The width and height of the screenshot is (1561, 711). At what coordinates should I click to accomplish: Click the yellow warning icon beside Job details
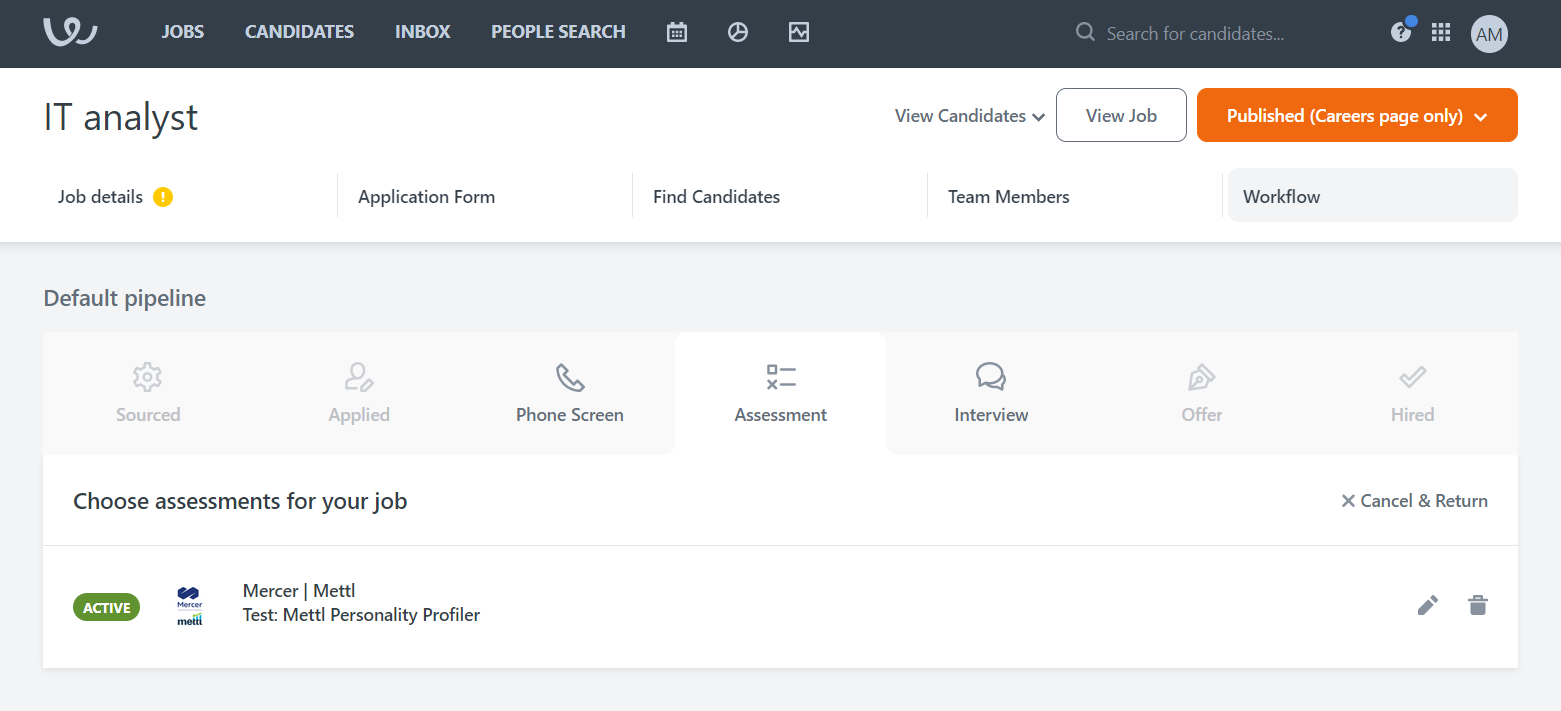click(x=163, y=197)
